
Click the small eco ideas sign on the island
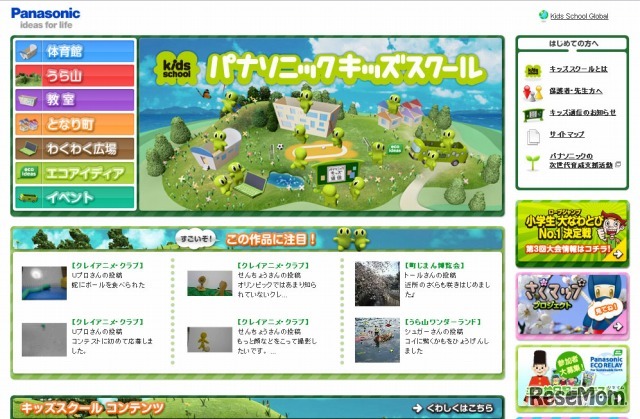click(x=395, y=149)
